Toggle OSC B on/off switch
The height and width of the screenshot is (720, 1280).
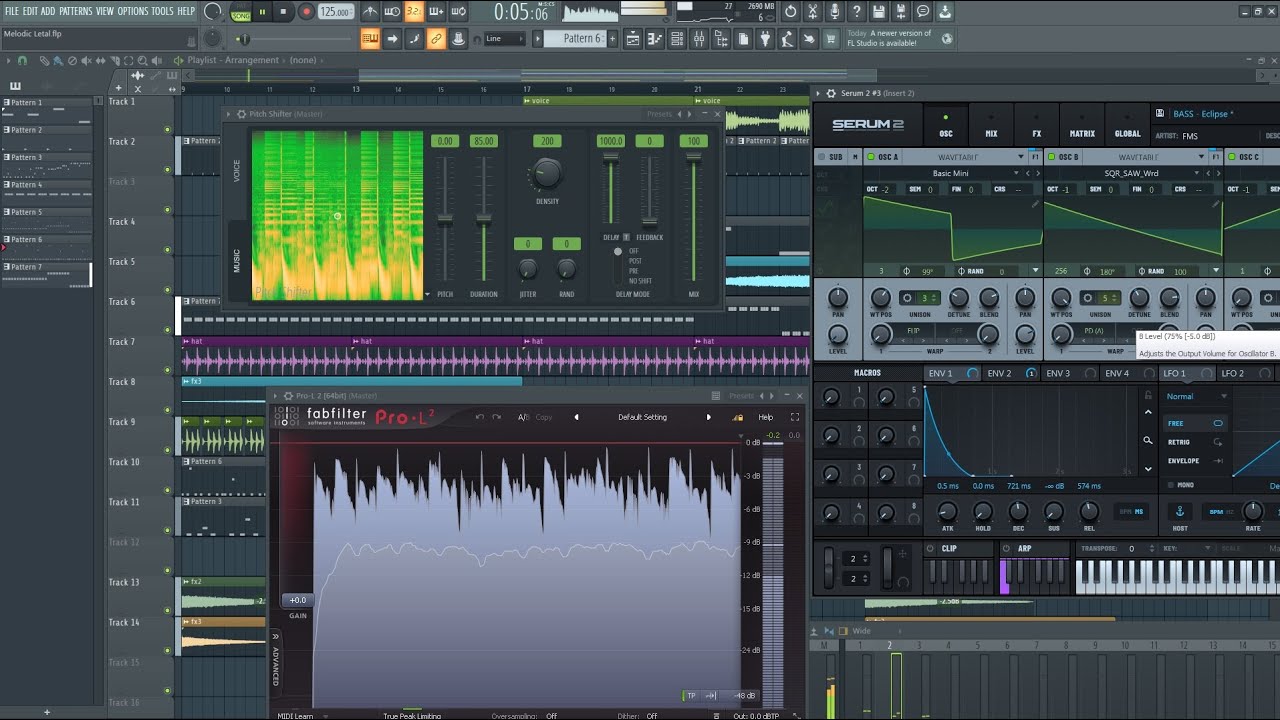point(1050,157)
